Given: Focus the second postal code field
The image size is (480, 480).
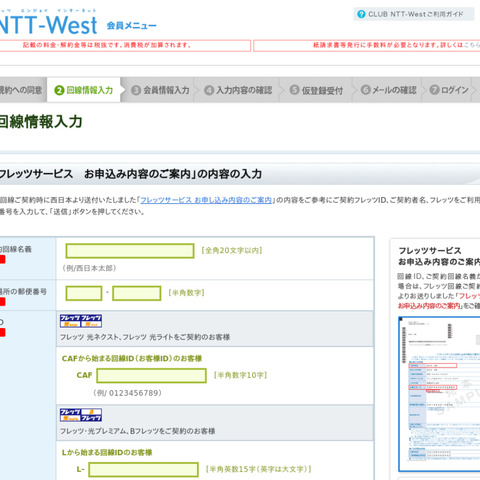Looking at the screenshot, I should click(x=137, y=293).
